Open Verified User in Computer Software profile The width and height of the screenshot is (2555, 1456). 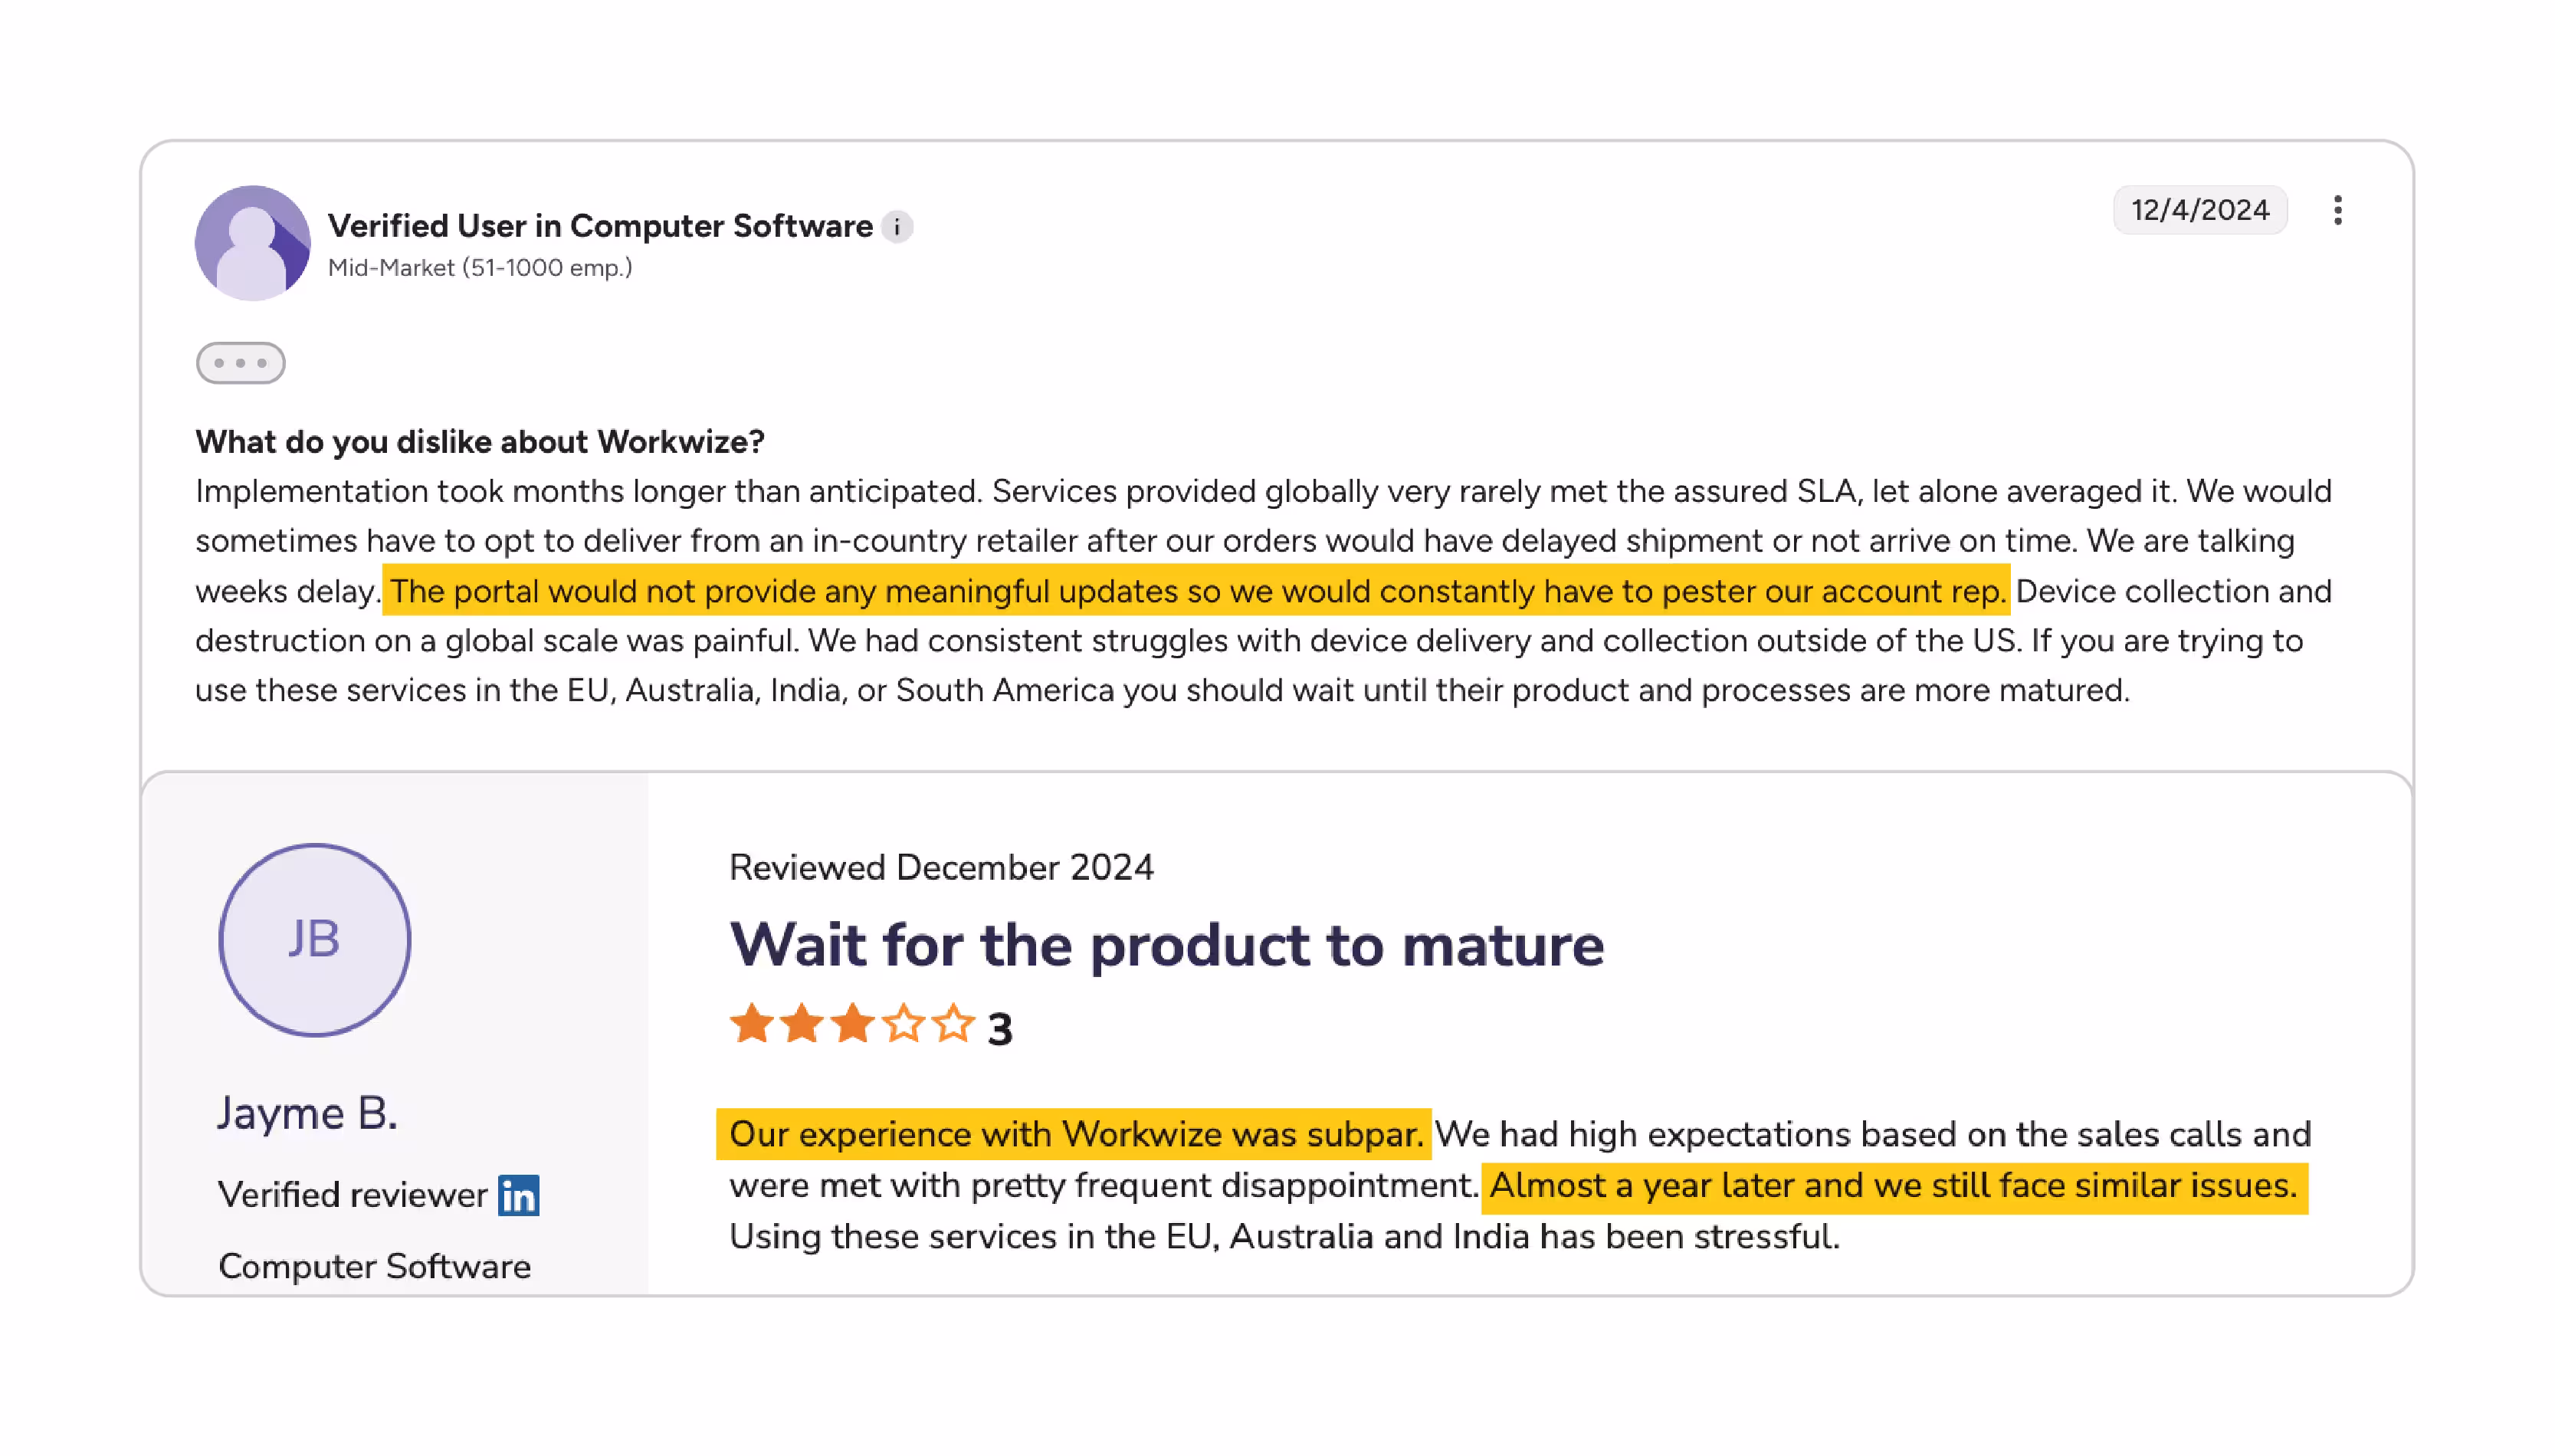pos(600,226)
